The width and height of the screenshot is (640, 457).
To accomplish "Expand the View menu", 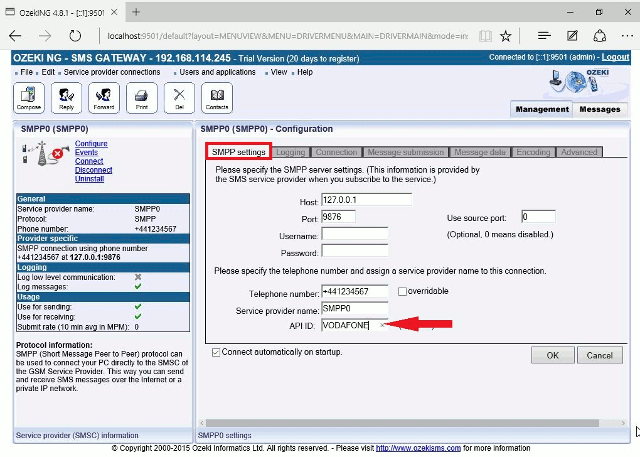I will pyautogui.click(x=278, y=72).
